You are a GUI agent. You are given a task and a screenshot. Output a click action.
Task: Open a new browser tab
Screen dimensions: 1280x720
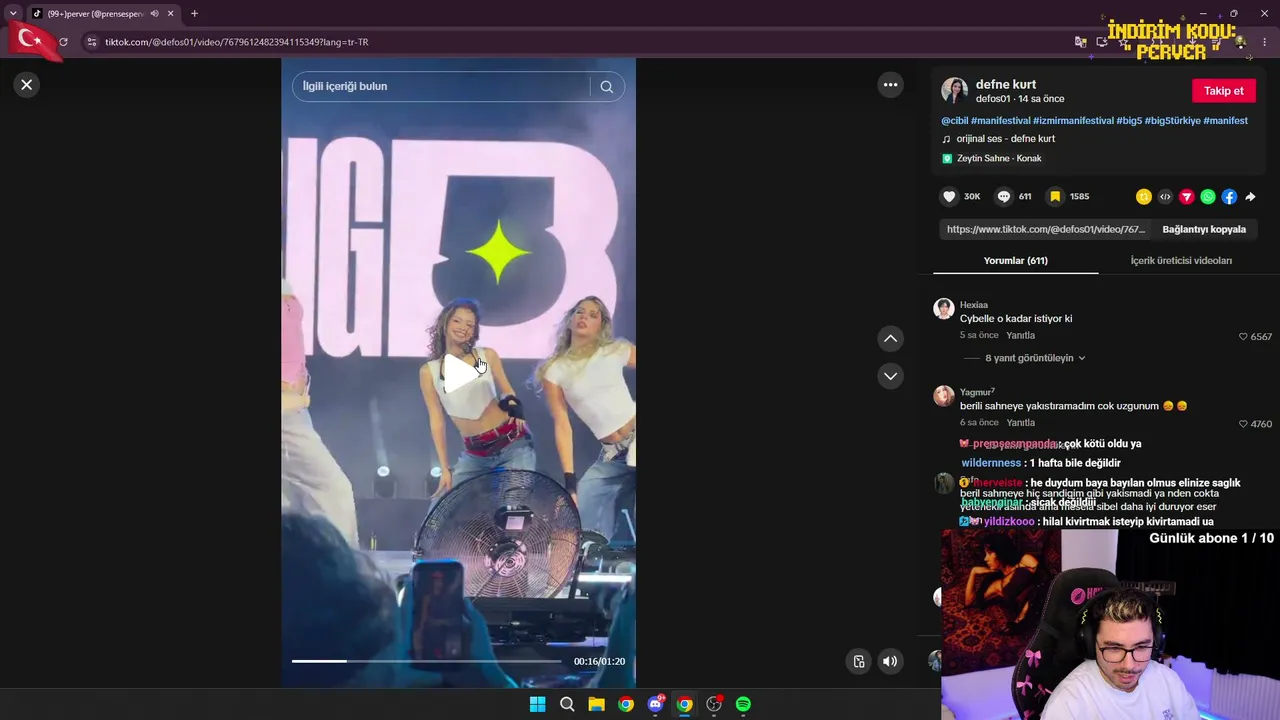pyautogui.click(x=194, y=14)
